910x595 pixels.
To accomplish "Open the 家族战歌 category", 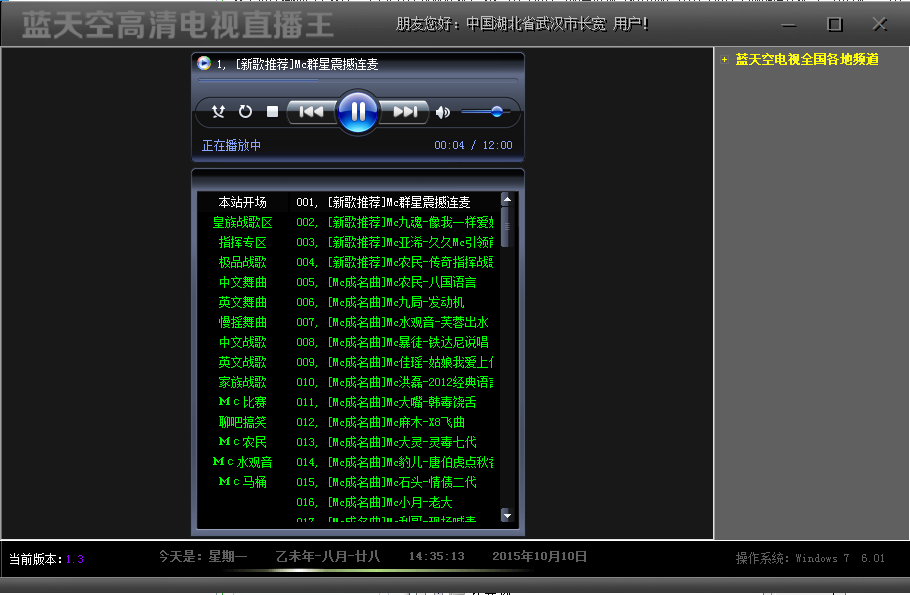I will point(243,382).
